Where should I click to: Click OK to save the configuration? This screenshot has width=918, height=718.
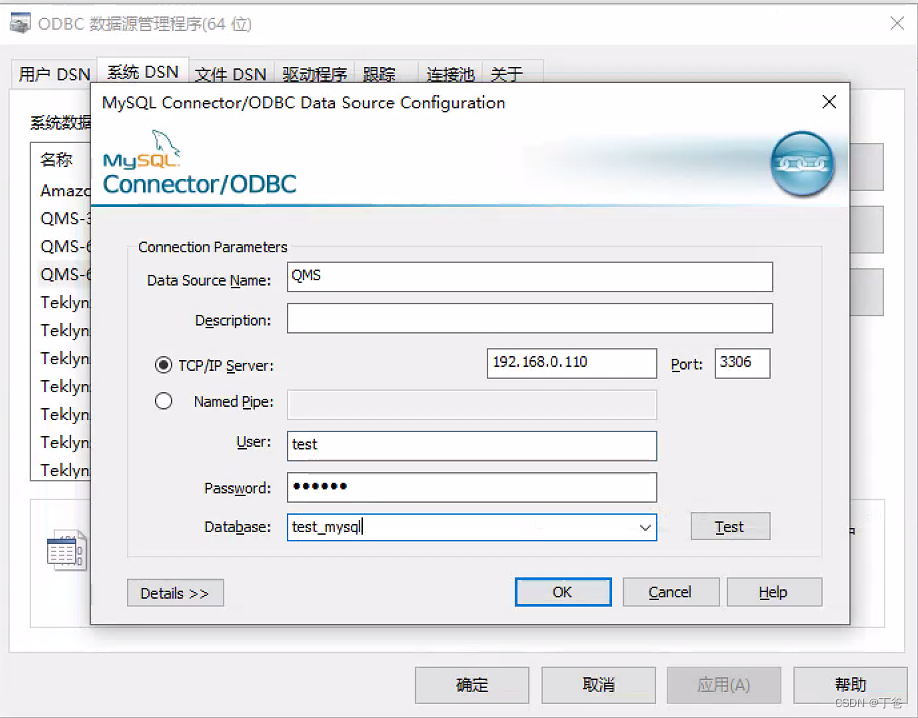562,591
